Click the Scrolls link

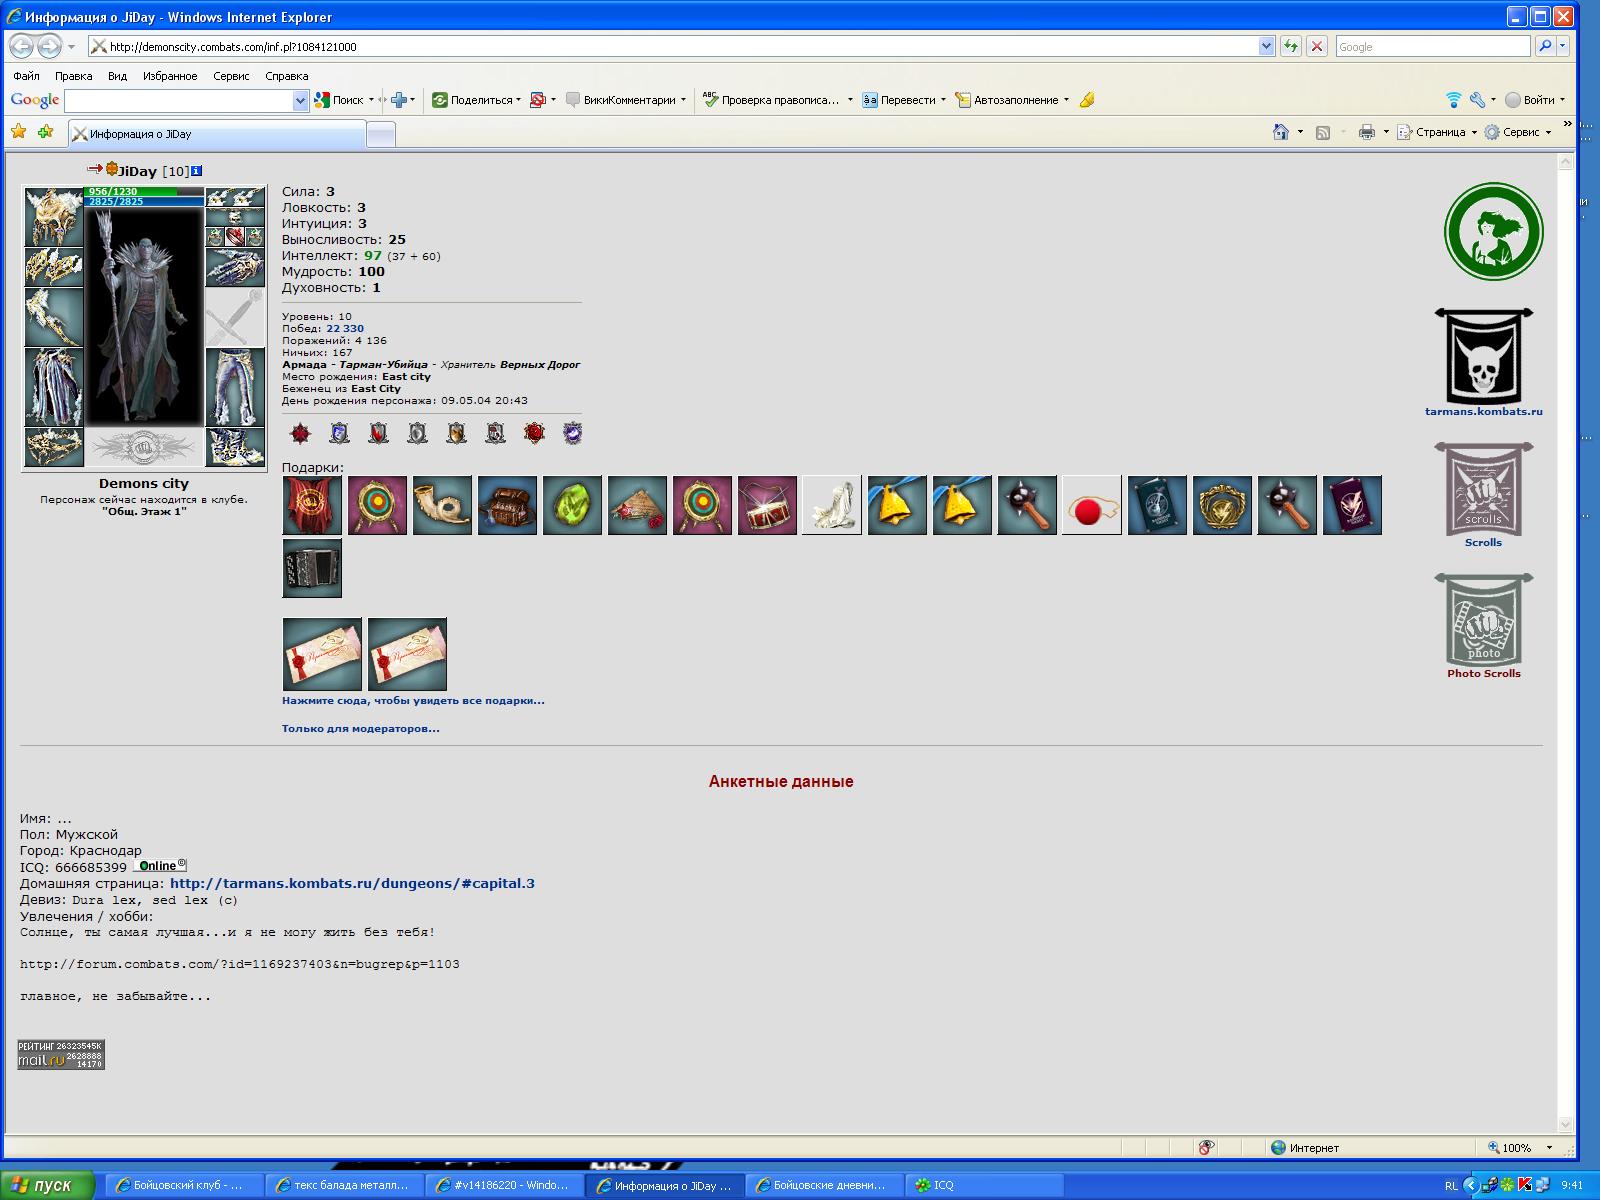tap(1483, 542)
